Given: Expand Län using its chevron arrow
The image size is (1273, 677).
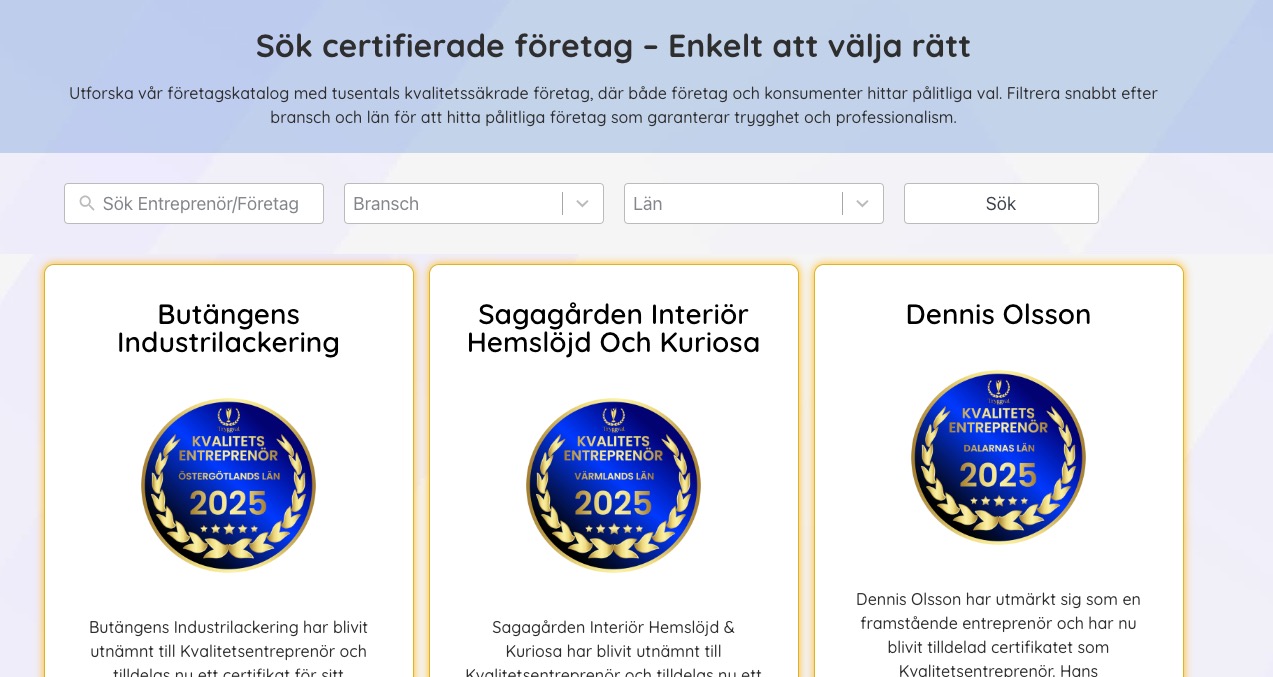Looking at the screenshot, I should (863, 204).
